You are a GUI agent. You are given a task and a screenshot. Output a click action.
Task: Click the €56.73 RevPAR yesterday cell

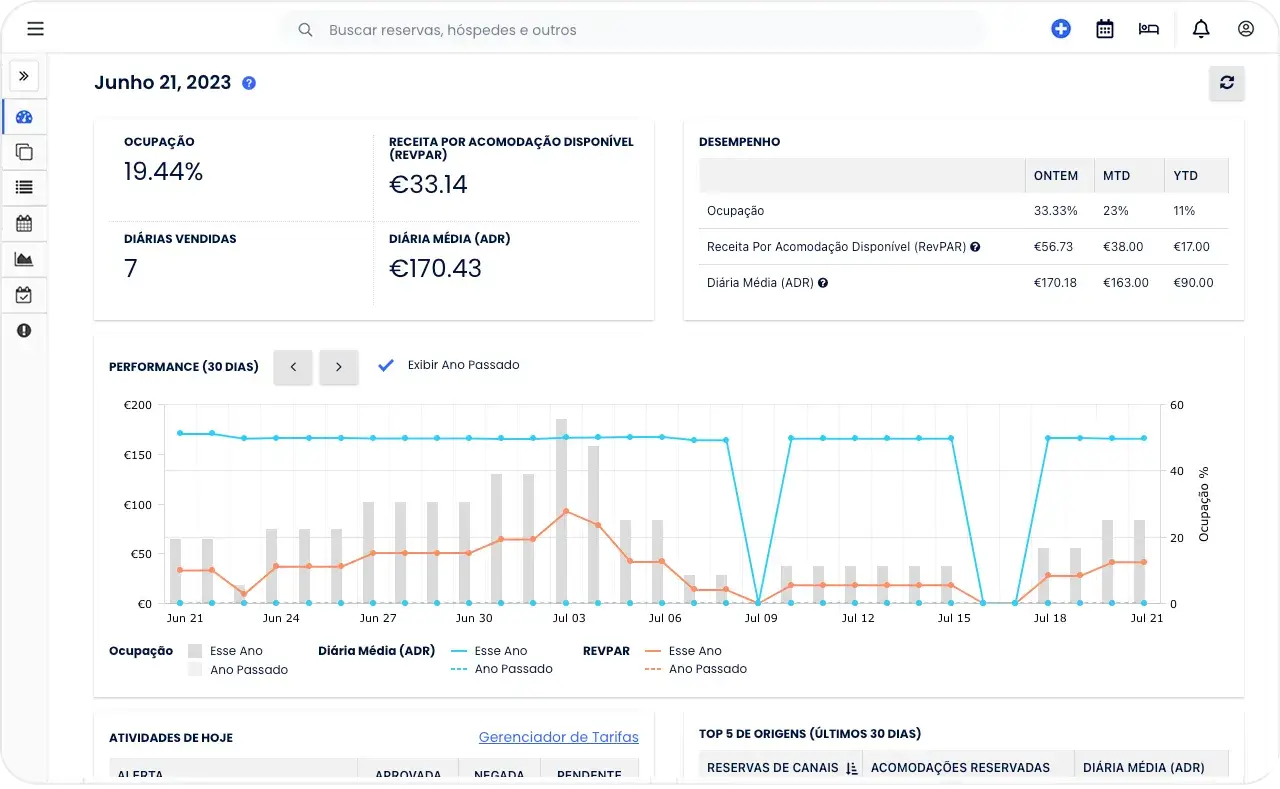coord(1054,247)
